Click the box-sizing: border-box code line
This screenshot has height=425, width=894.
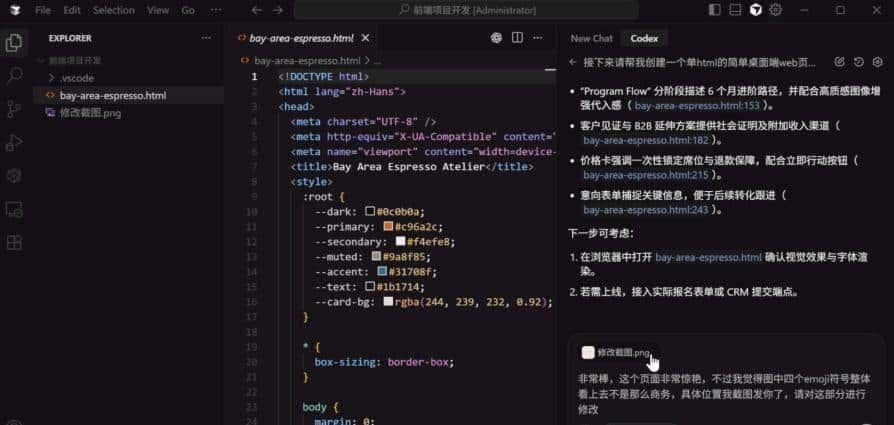(x=384, y=362)
